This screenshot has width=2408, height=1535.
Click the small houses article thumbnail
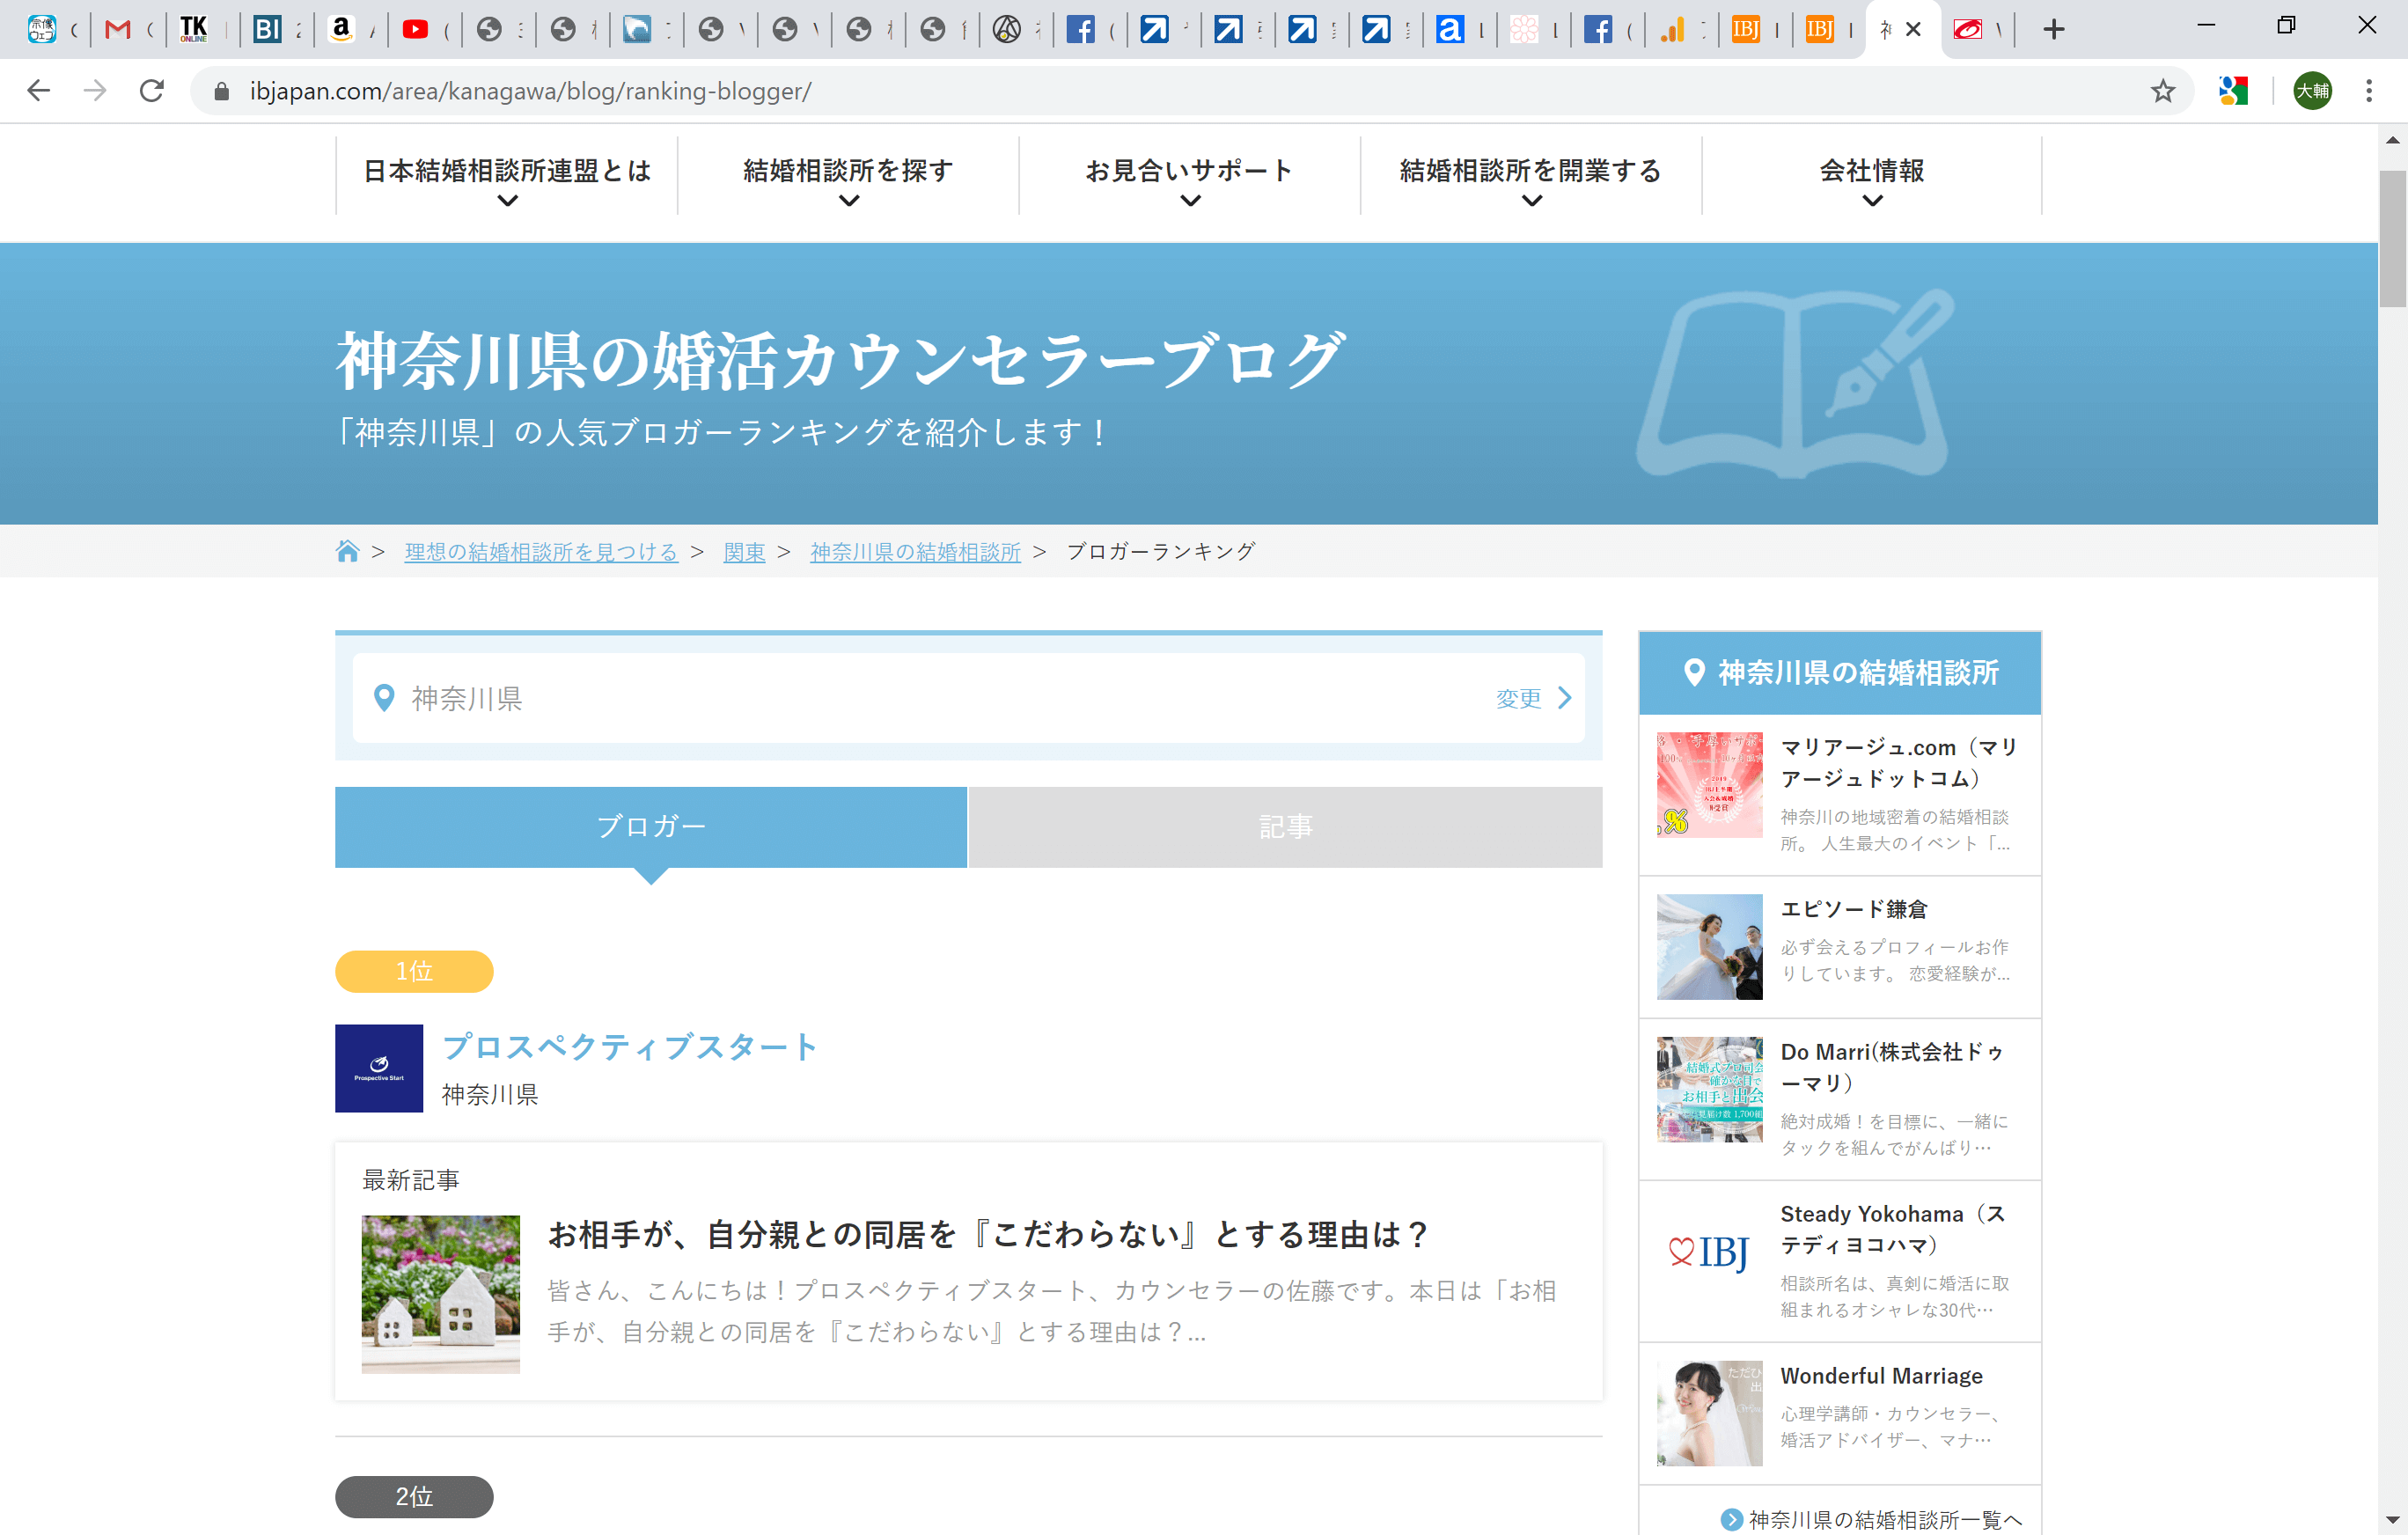[441, 1294]
